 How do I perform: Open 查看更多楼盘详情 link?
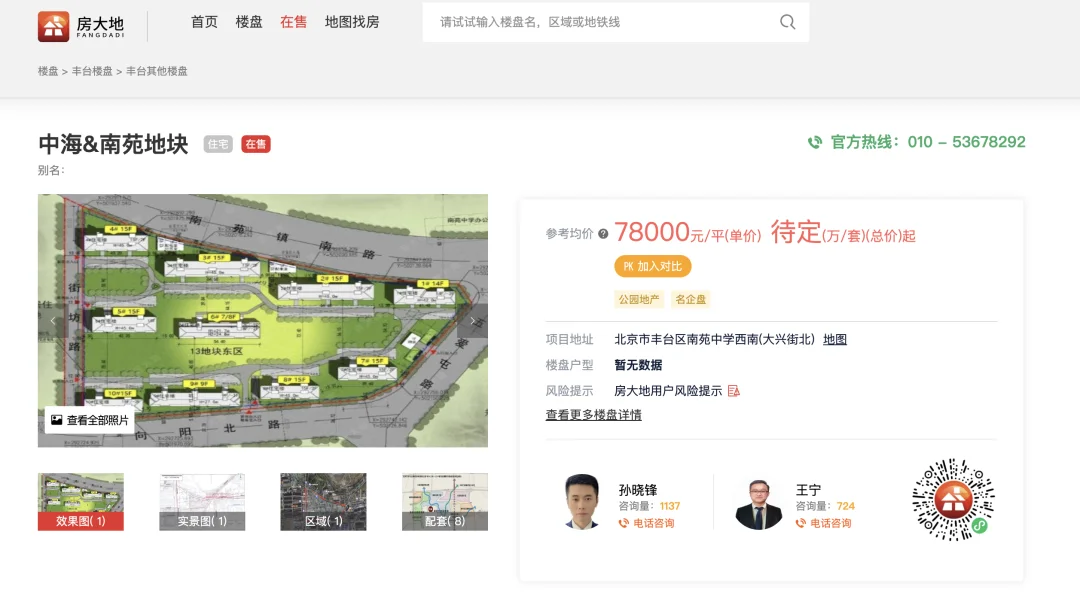(593, 415)
